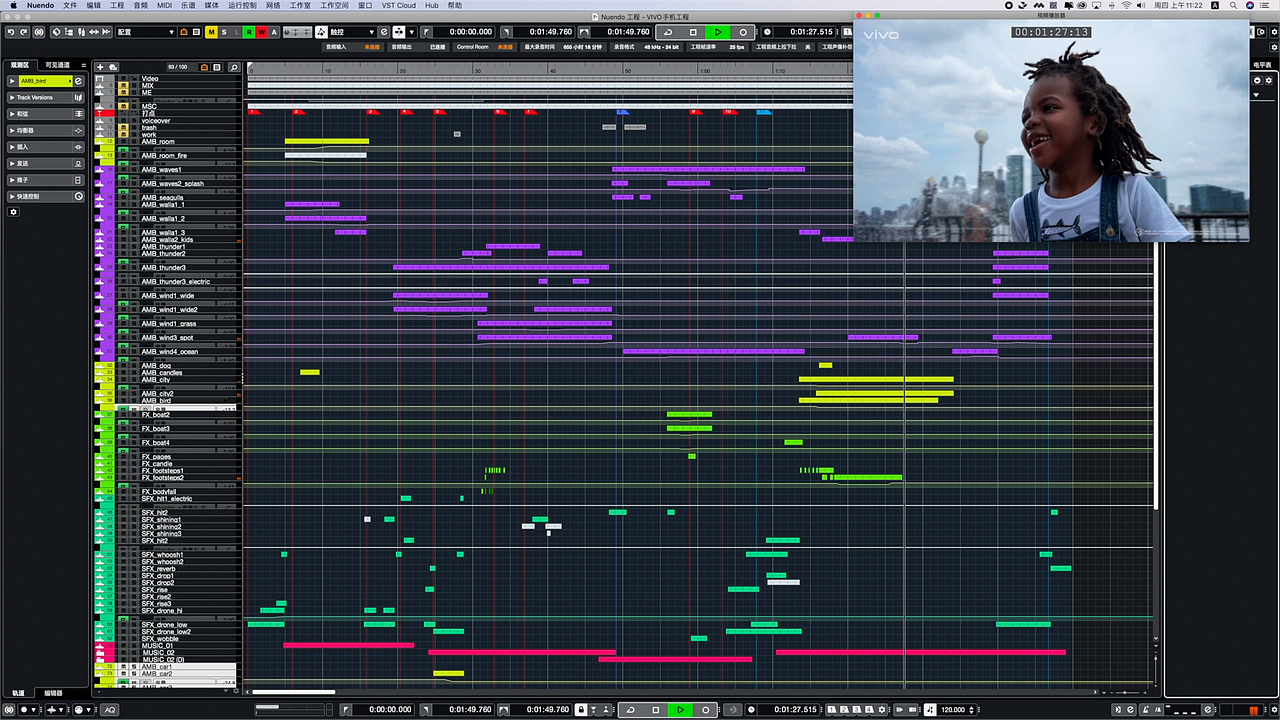Viewport: 1280px width, 720px height.
Task: Click the stop button in bottom transport bar
Action: [x=655, y=710]
